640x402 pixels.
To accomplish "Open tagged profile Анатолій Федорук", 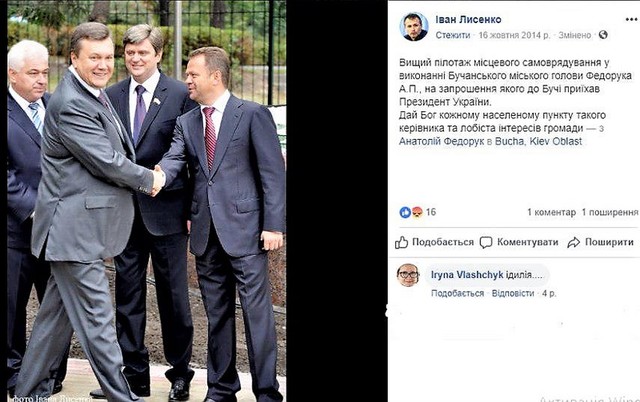I will 441,141.
